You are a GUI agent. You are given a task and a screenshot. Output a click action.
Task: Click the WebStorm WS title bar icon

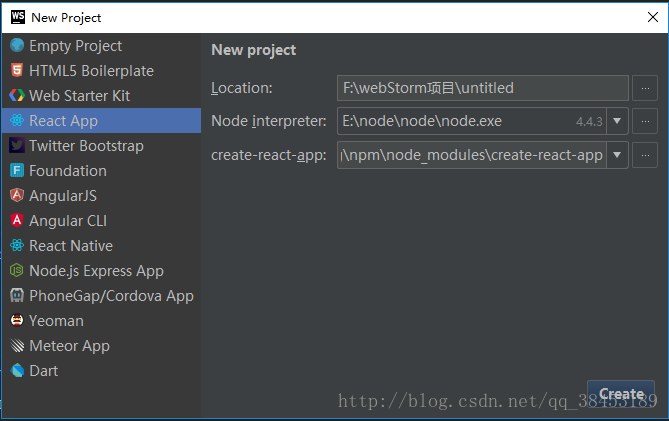[x=18, y=17]
